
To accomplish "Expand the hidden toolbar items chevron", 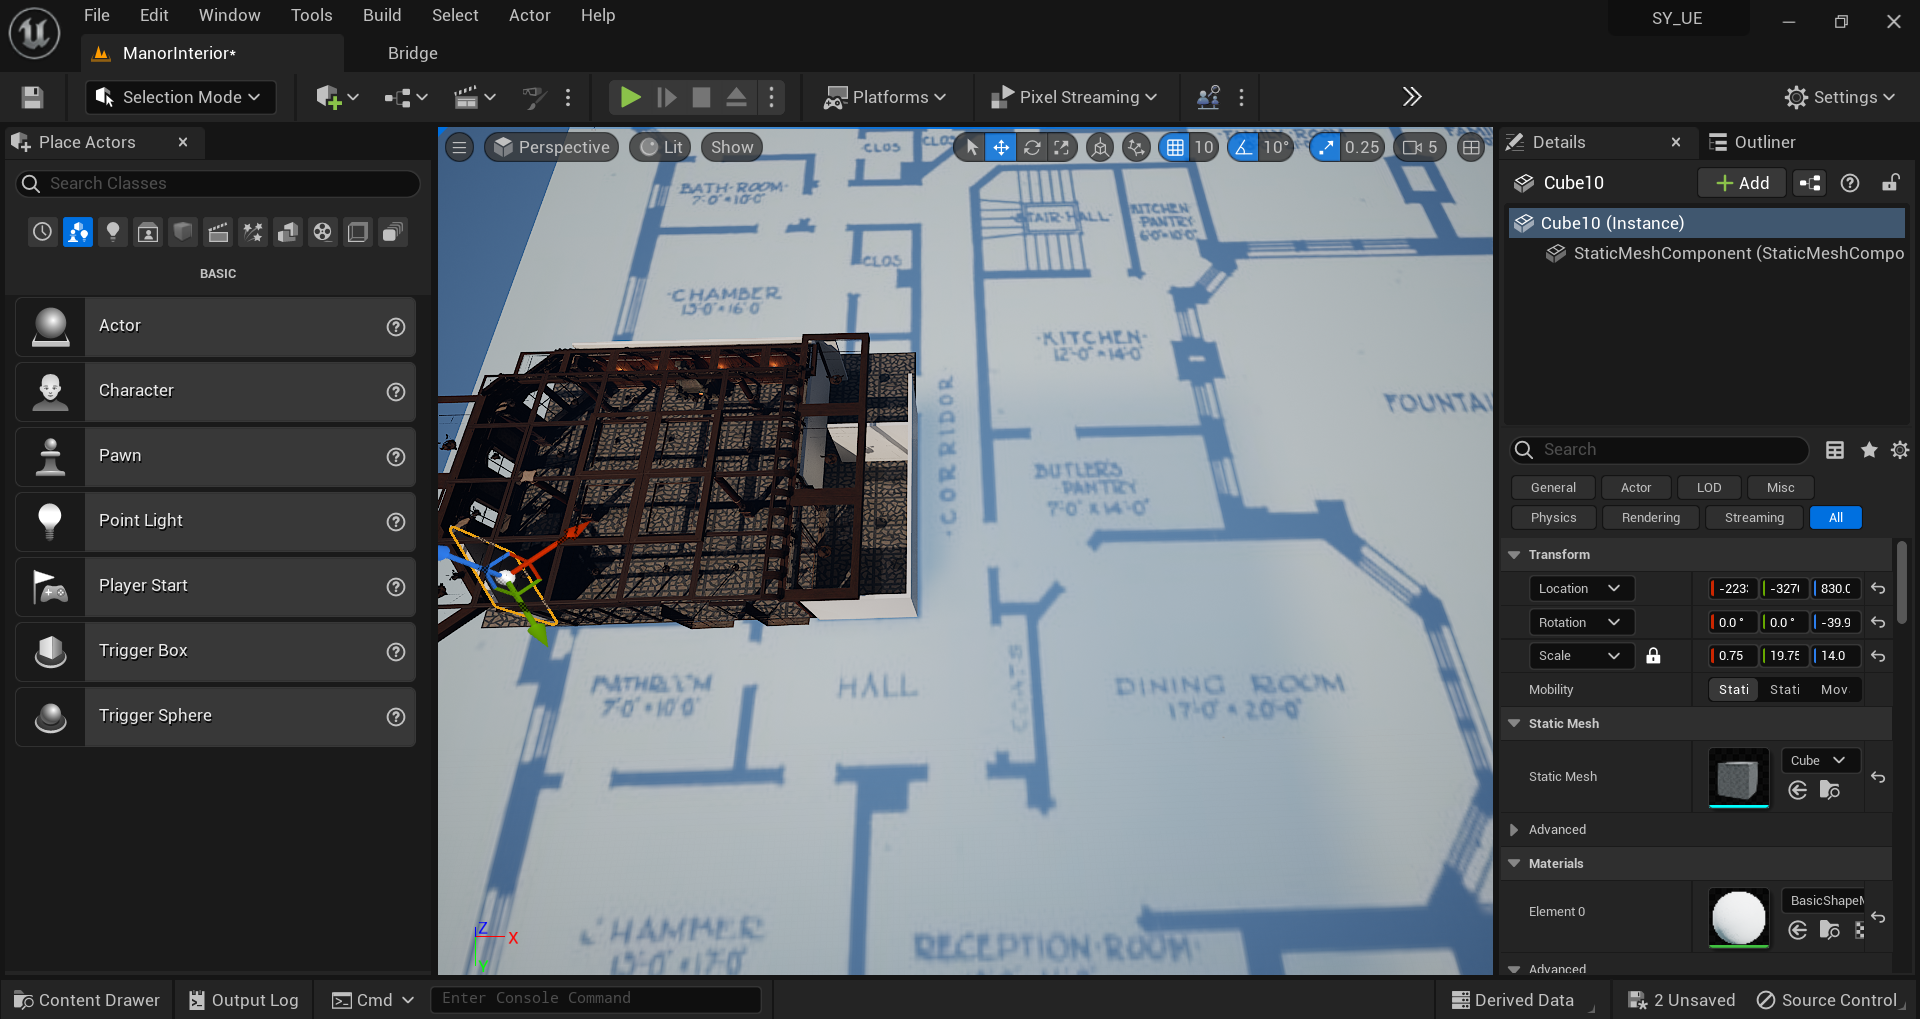I will pos(1411,97).
